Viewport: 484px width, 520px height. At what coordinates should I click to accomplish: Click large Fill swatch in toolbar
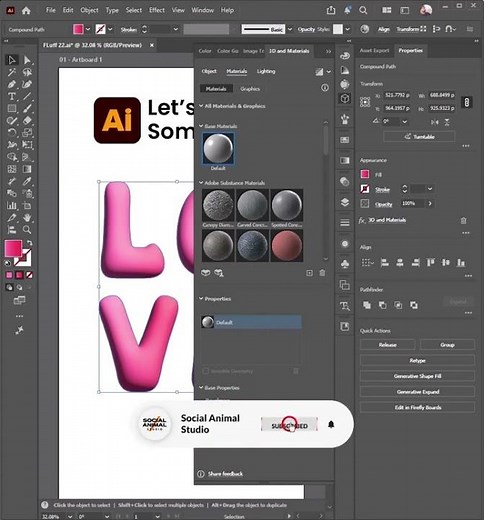[x=13, y=249]
